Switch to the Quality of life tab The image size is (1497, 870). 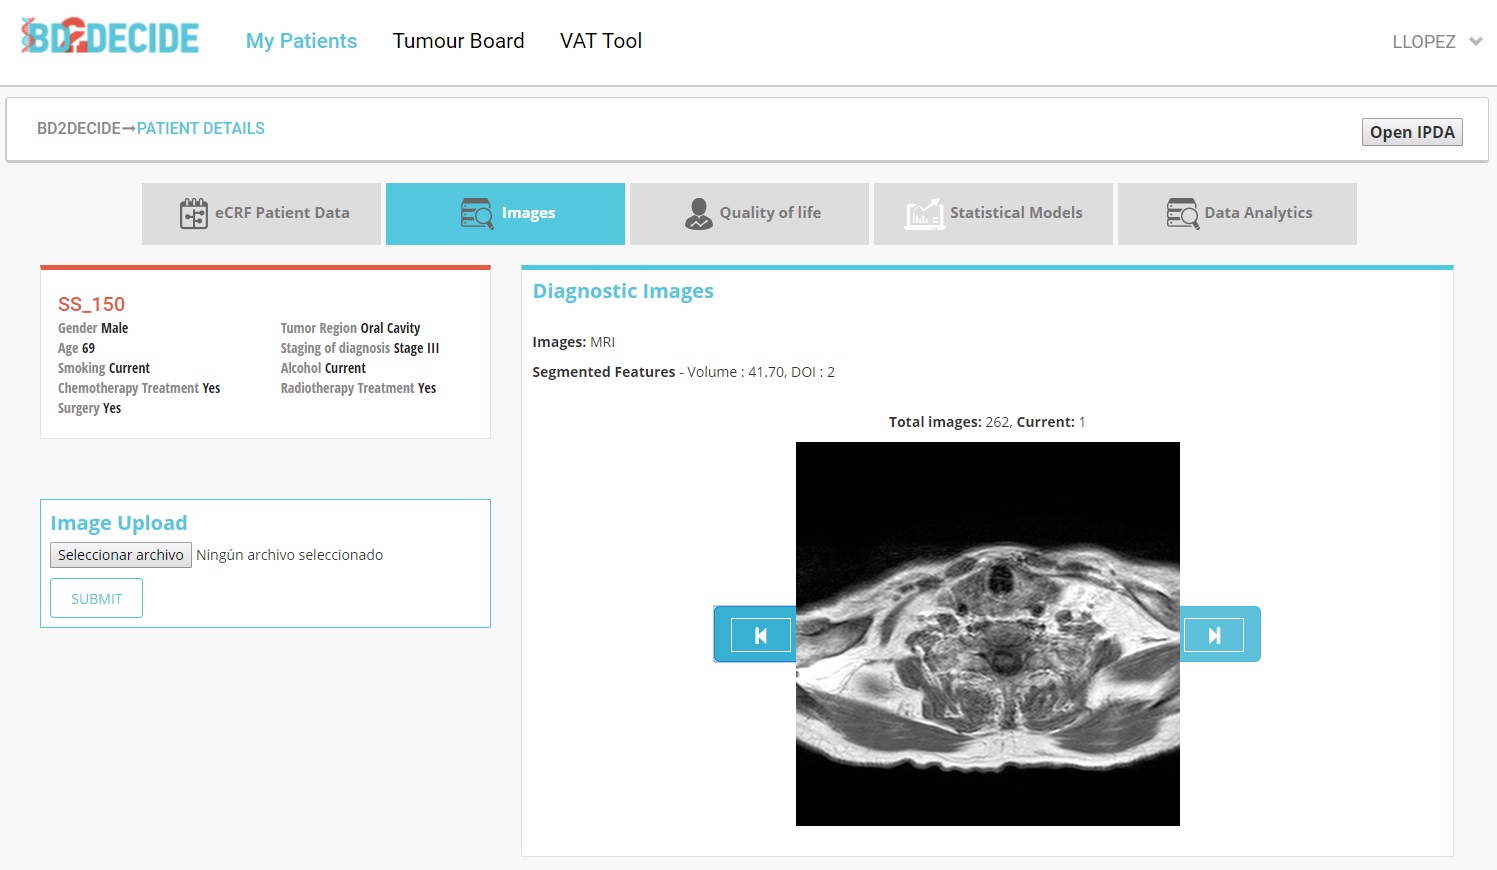pyautogui.click(x=769, y=213)
